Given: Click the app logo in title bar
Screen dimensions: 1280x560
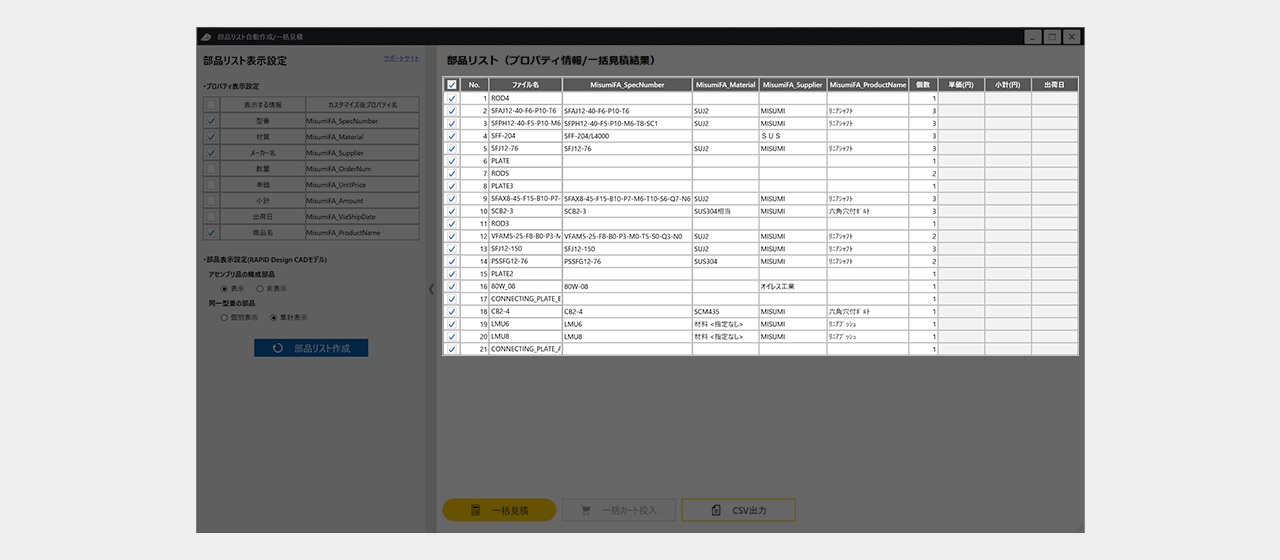Looking at the screenshot, I should coord(205,37).
